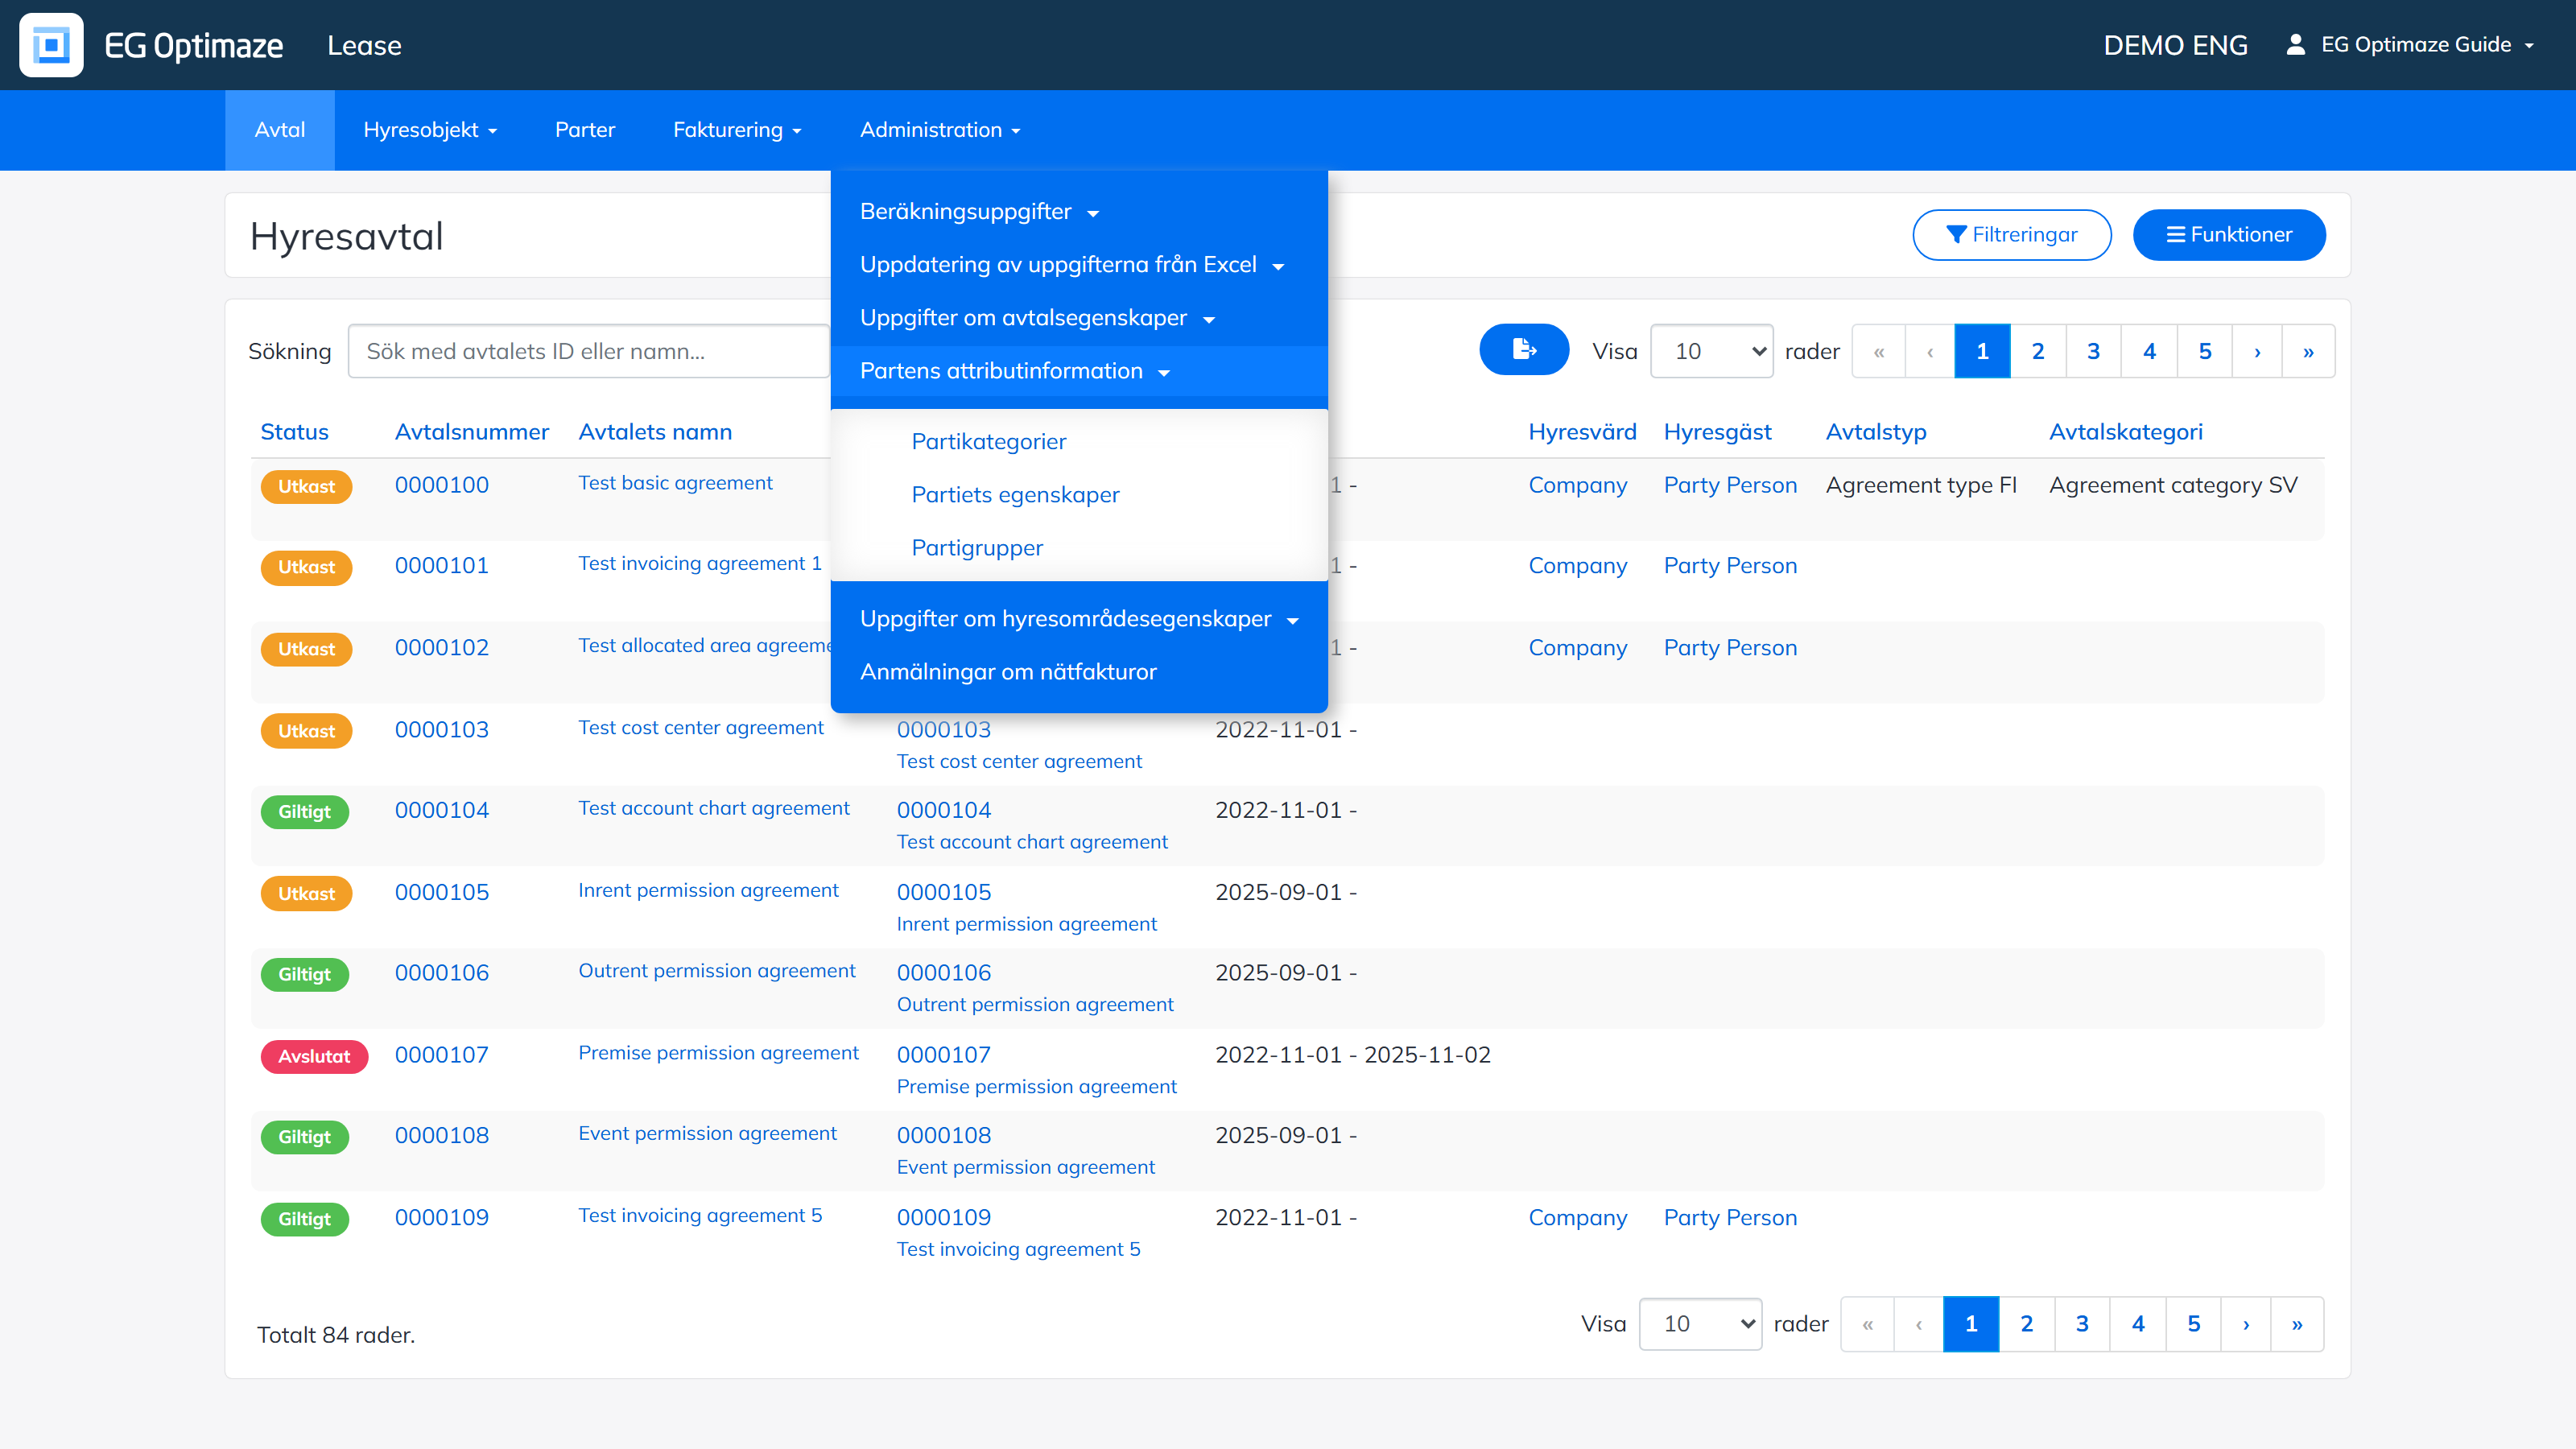Open agreement number 0000104 in Avtalsnummer column
Screen dimensions: 2576x1449
click(x=442, y=810)
